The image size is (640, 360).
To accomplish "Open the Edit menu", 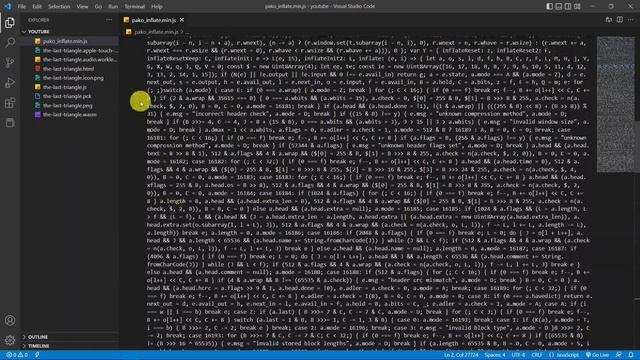I will (x=37, y=7).
